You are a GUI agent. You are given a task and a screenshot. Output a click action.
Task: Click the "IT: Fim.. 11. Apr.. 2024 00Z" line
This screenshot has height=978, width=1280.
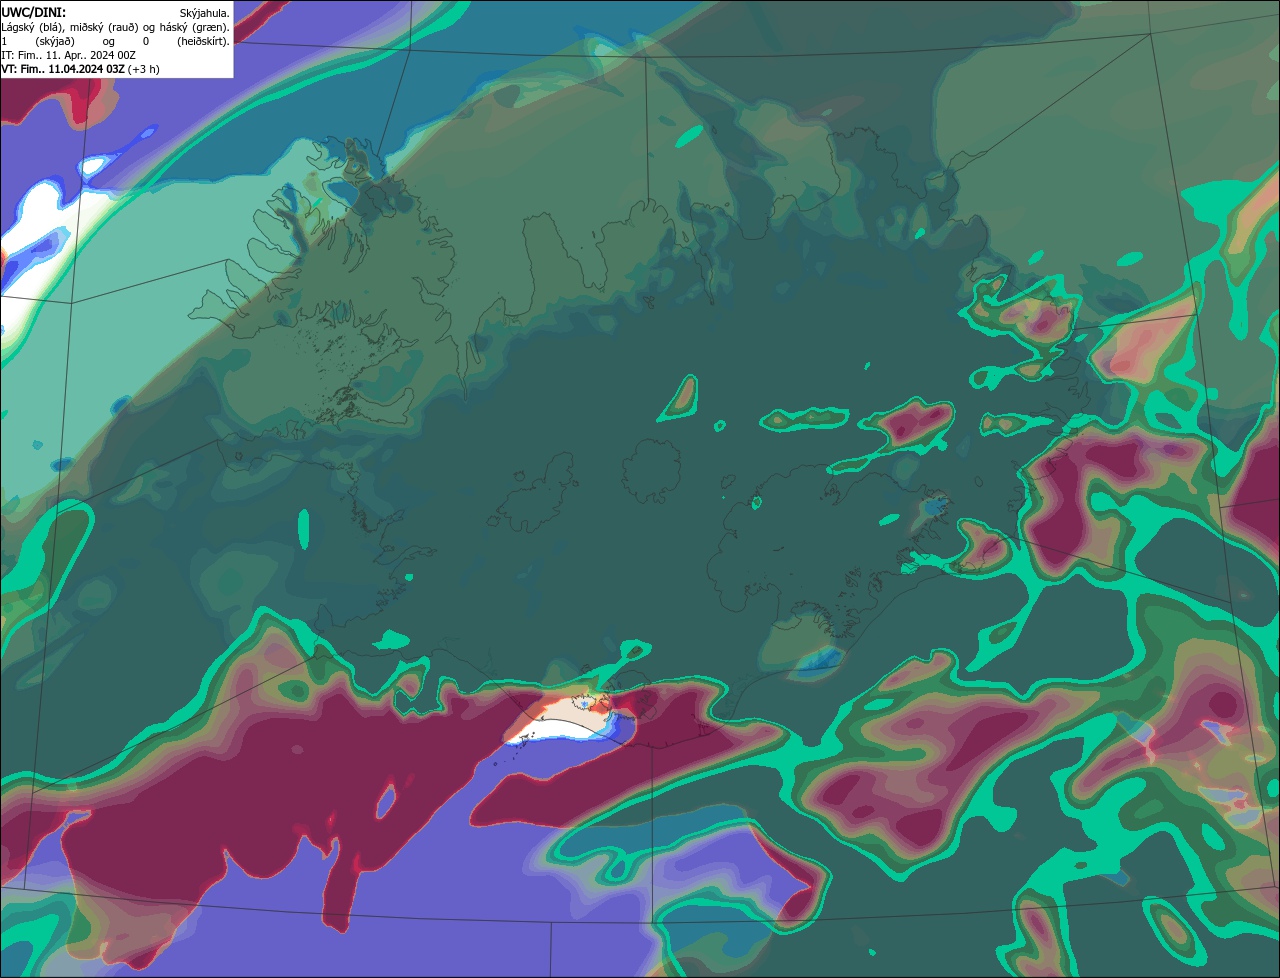(x=68, y=55)
